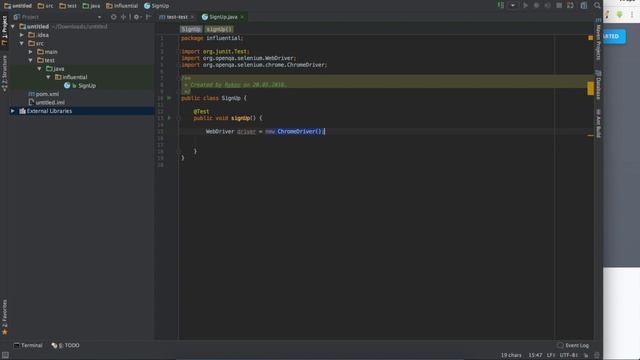Open the Terminal tool window
The width and height of the screenshot is (640, 360).
coord(28,345)
